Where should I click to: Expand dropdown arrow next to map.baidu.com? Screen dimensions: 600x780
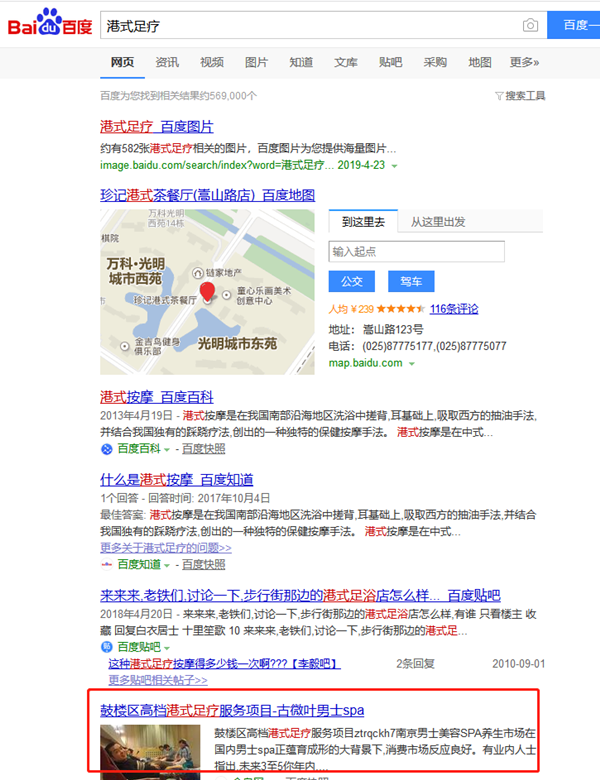[x=412, y=364]
